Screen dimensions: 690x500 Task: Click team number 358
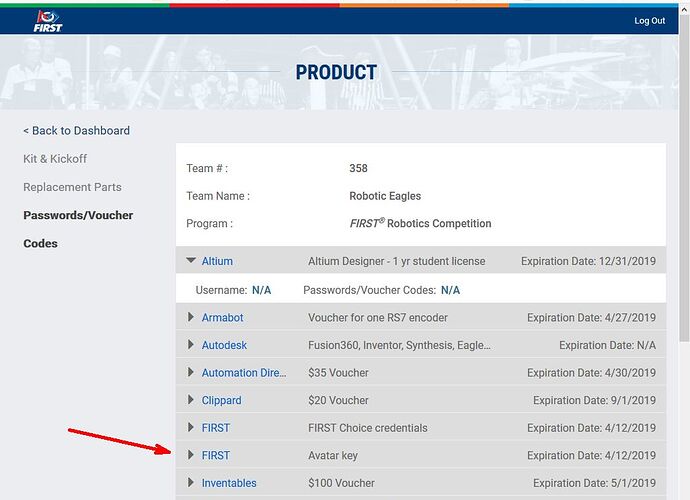[x=358, y=168]
